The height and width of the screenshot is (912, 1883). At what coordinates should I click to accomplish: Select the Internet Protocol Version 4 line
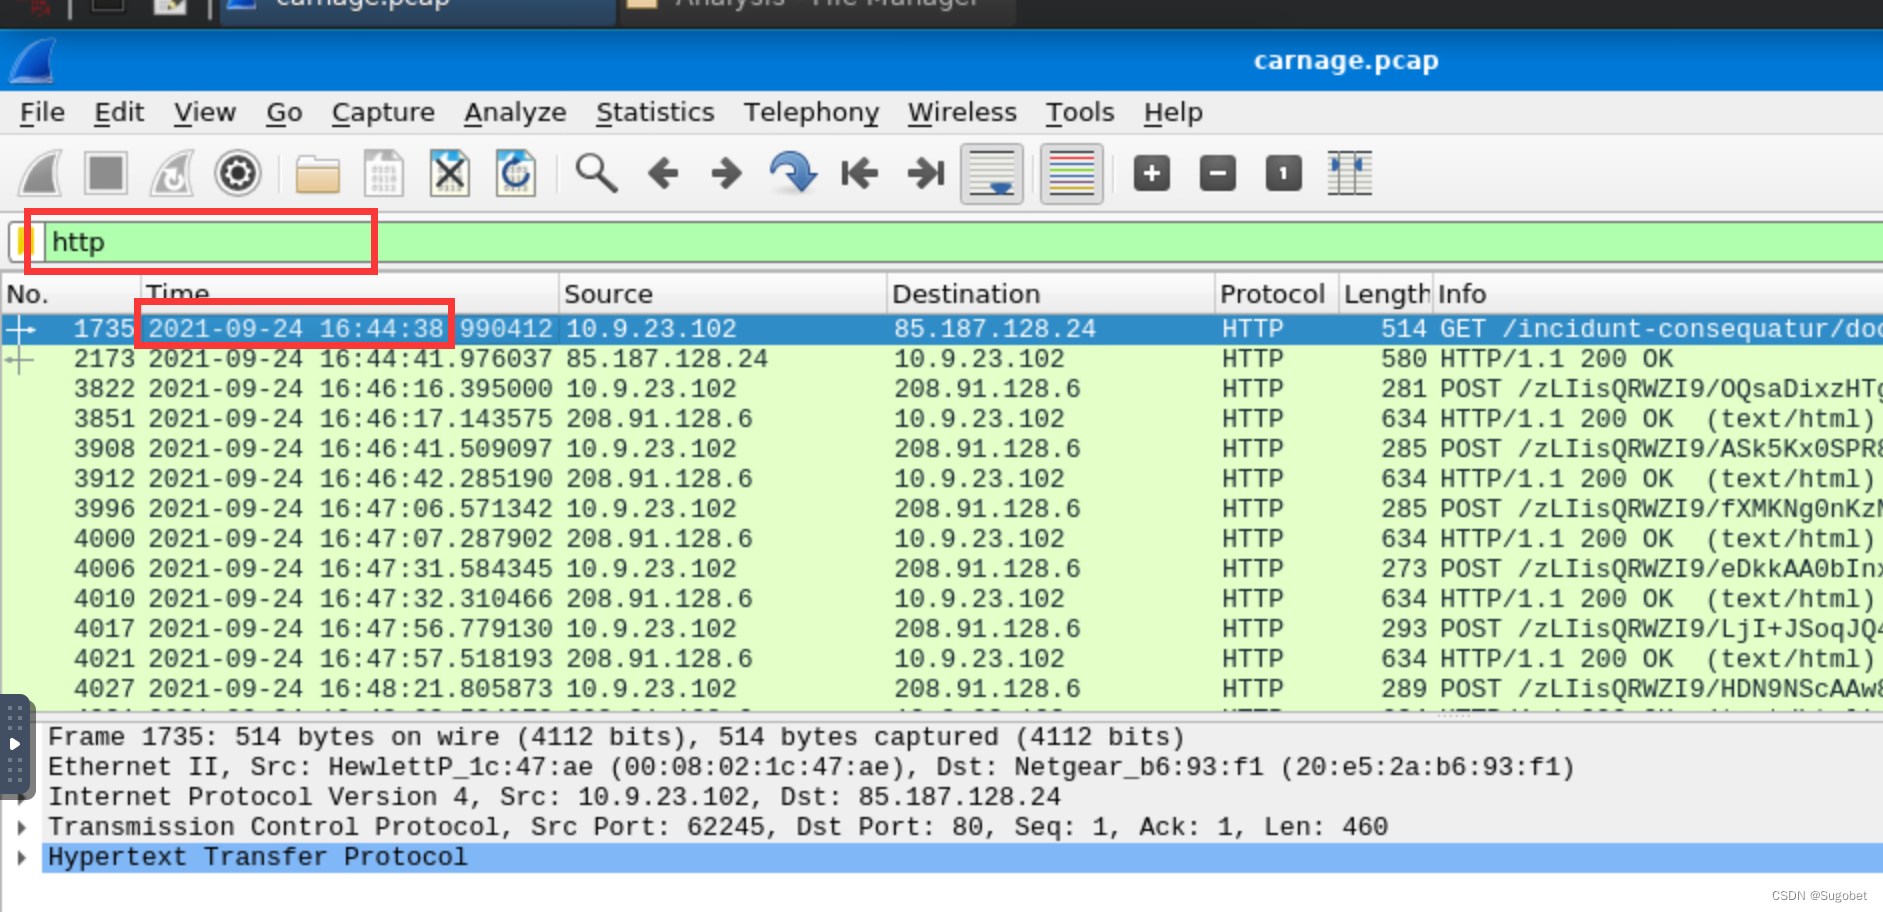tap(962, 798)
